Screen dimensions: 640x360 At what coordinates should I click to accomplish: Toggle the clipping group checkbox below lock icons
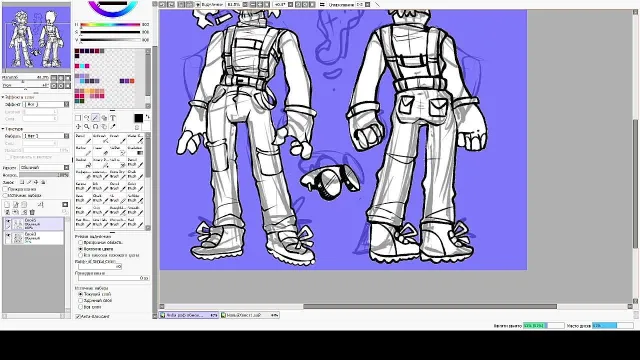click(5, 189)
